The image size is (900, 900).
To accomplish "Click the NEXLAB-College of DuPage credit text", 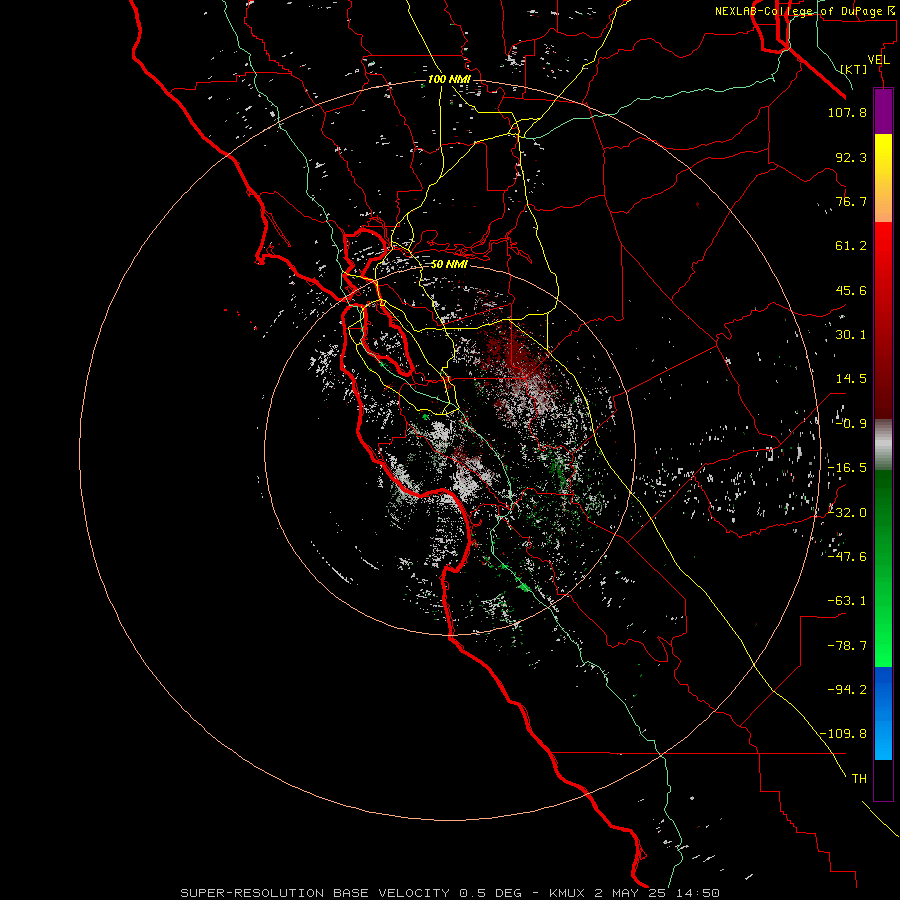I will [806, 11].
